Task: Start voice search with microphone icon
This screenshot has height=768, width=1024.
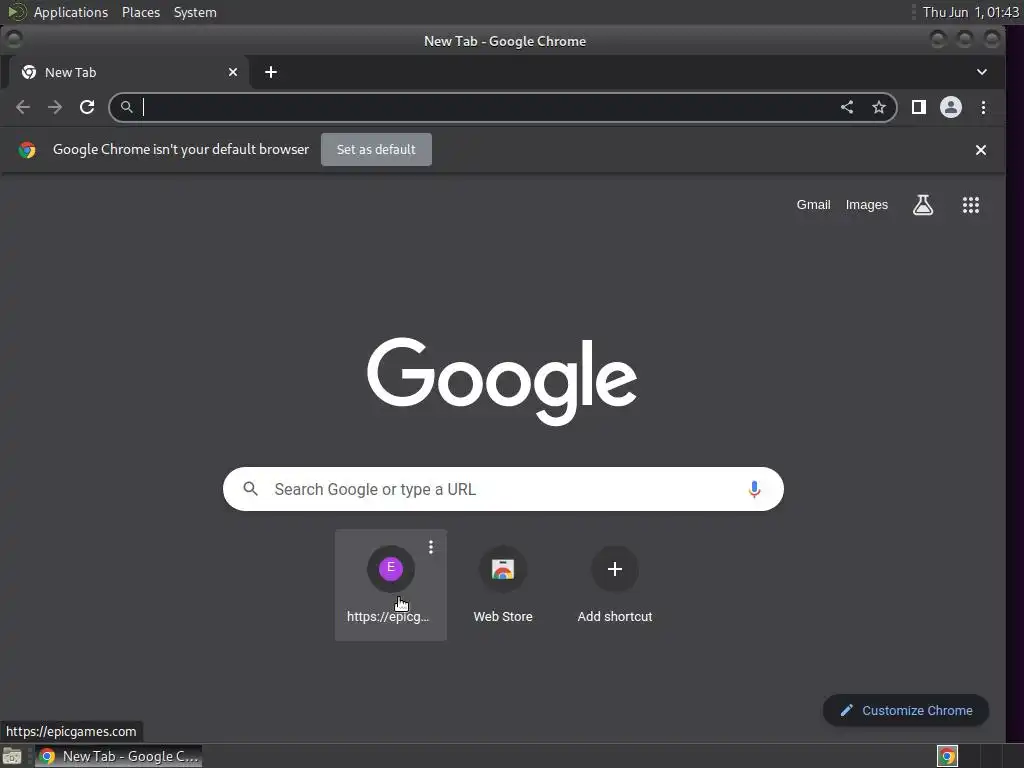Action: [754, 489]
